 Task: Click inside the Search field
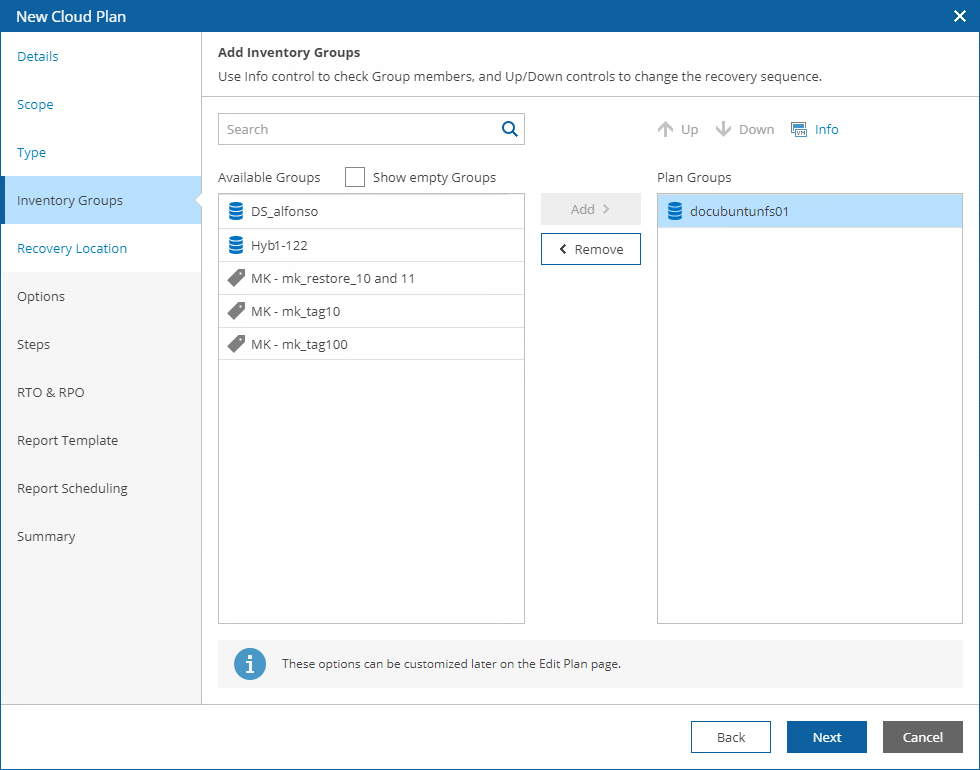(350, 129)
